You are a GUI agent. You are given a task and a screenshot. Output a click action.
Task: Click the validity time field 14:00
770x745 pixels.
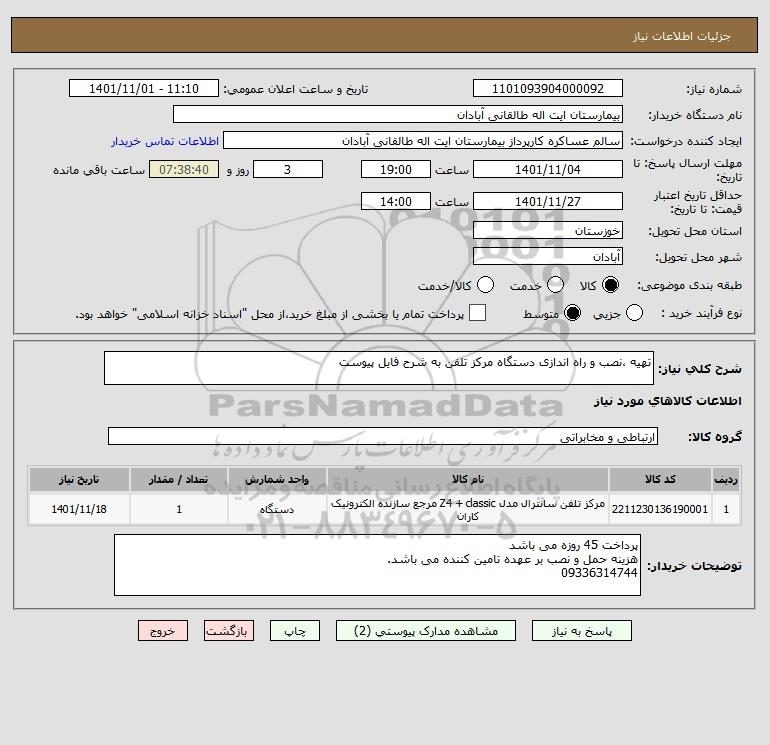click(x=396, y=201)
